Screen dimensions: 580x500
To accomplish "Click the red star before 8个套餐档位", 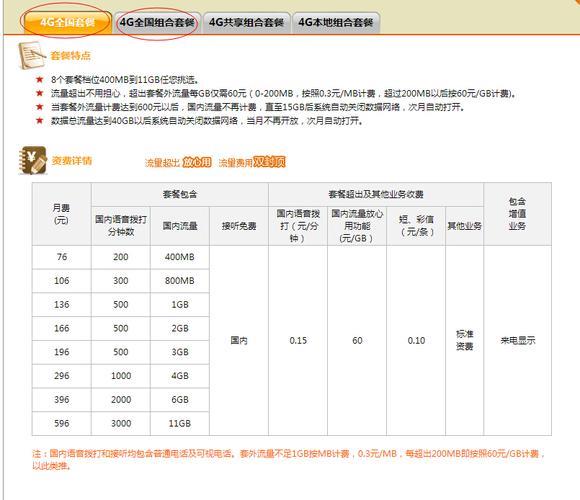I will (40, 79).
